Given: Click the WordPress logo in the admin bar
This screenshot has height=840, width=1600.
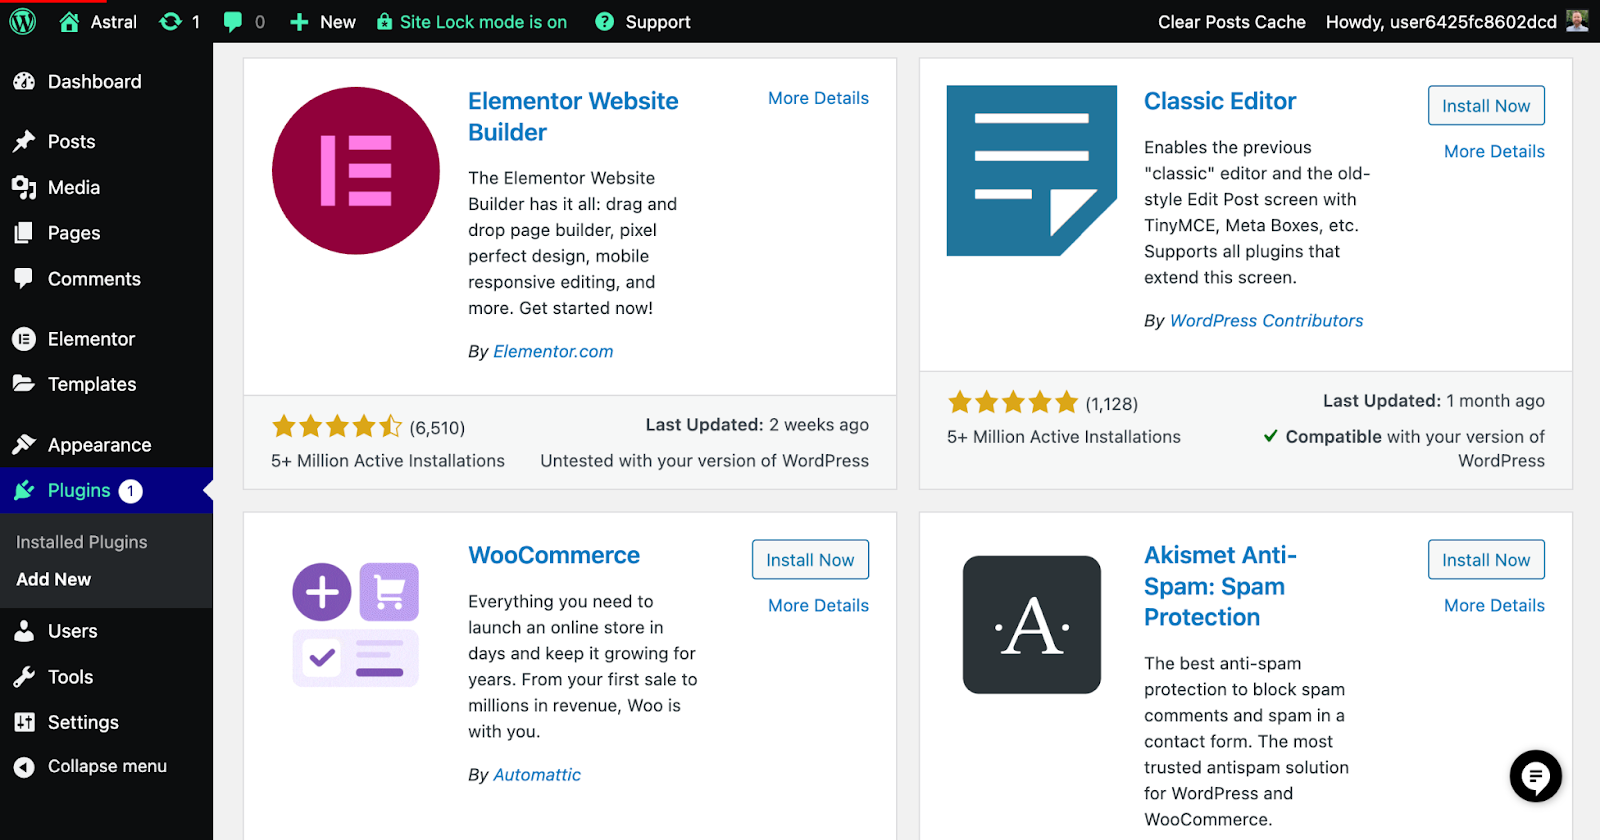Looking at the screenshot, I should click(x=21, y=21).
